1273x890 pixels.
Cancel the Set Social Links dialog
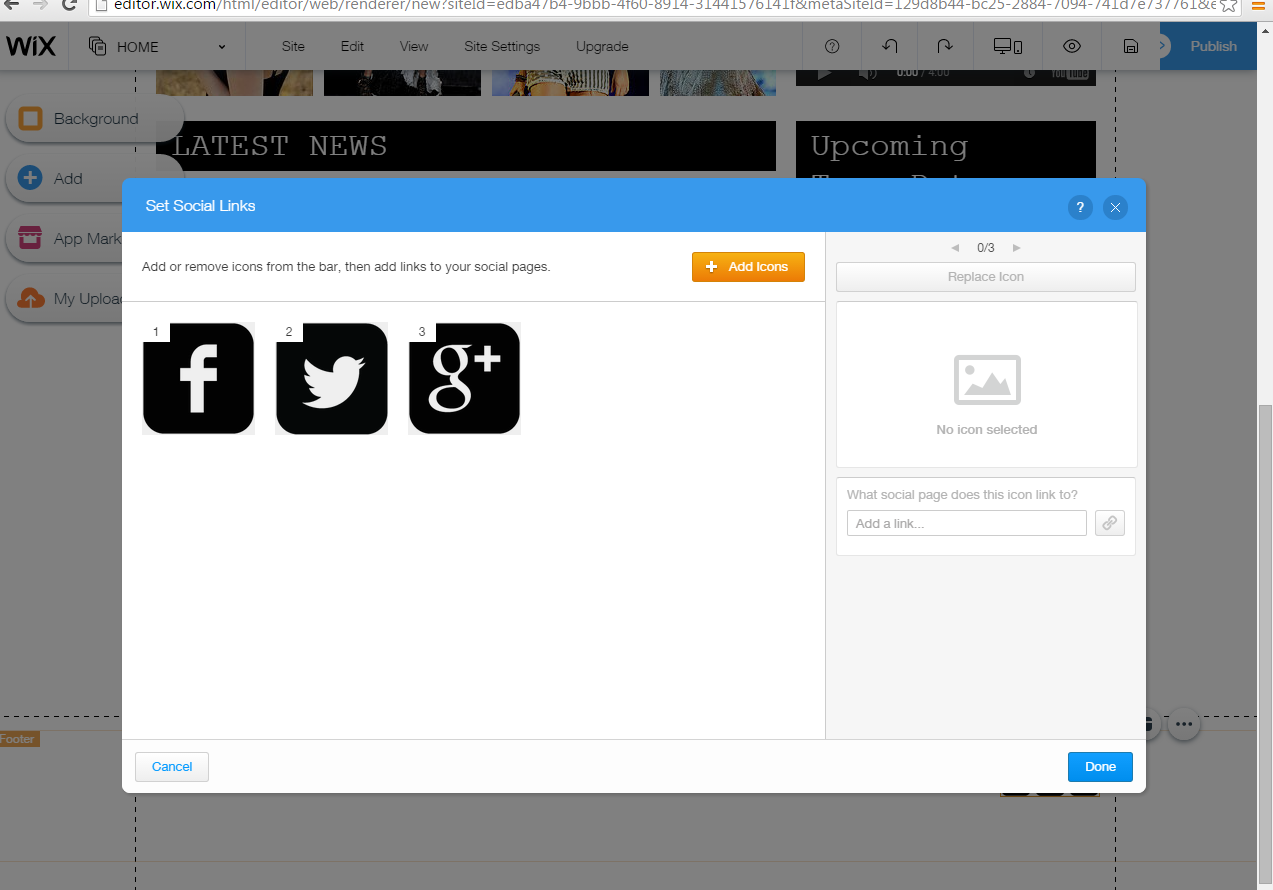[x=172, y=767]
